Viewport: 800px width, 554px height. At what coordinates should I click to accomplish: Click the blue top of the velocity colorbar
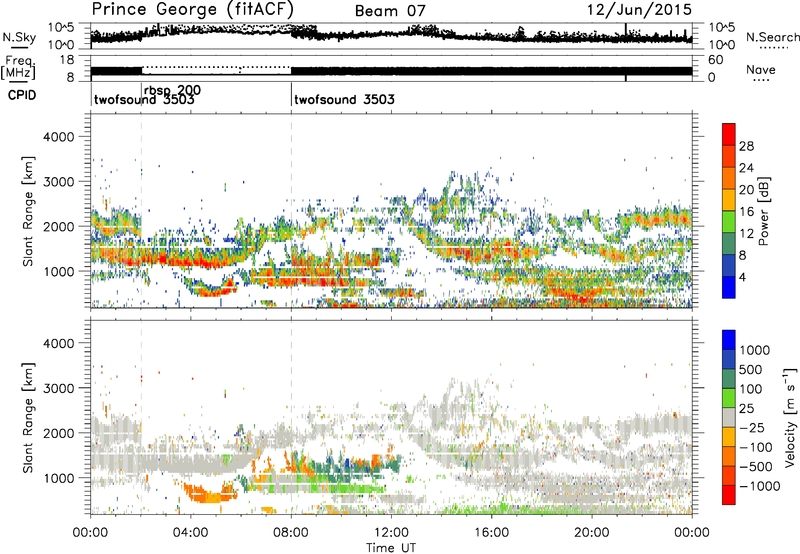pyautogui.click(x=729, y=340)
